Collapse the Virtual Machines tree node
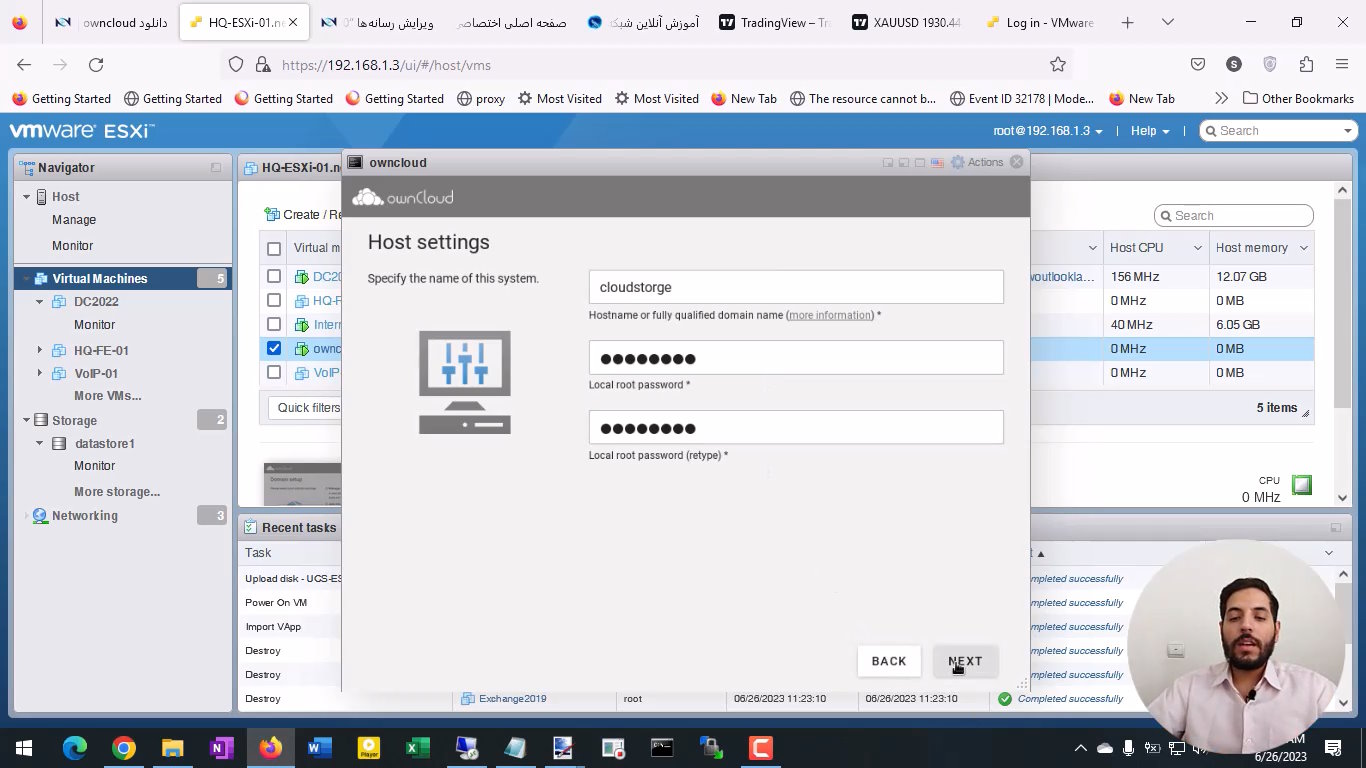 [27, 279]
